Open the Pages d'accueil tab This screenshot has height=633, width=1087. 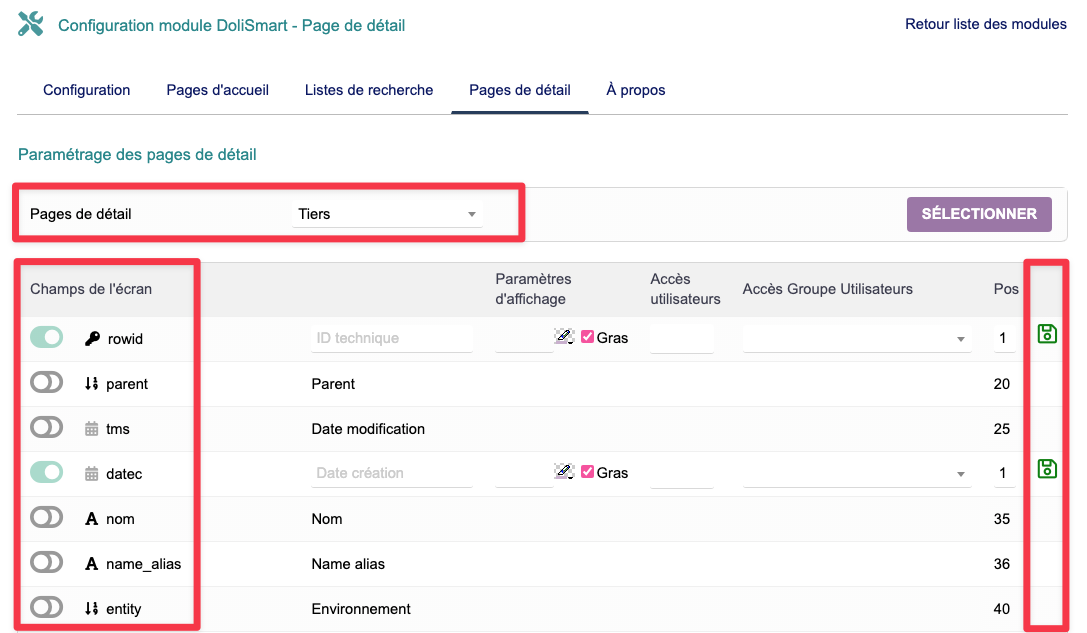coord(217,90)
